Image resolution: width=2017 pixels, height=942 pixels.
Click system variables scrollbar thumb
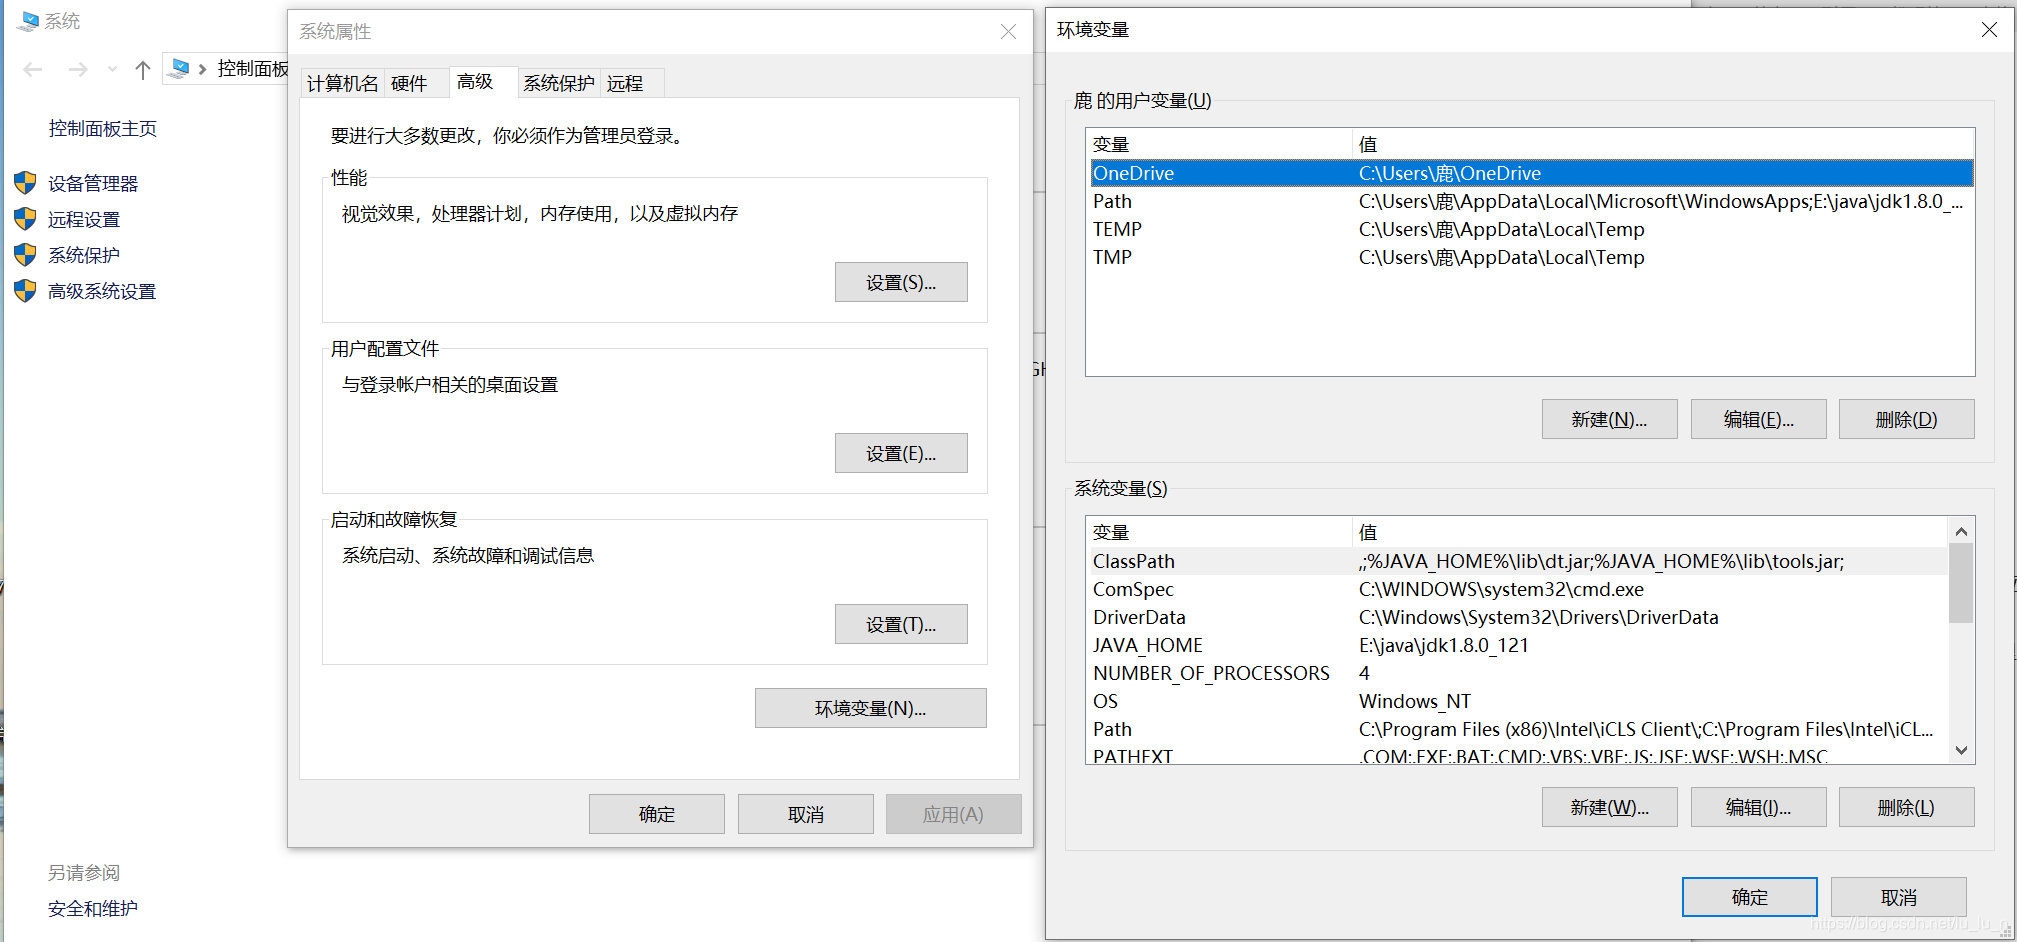point(1961,583)
